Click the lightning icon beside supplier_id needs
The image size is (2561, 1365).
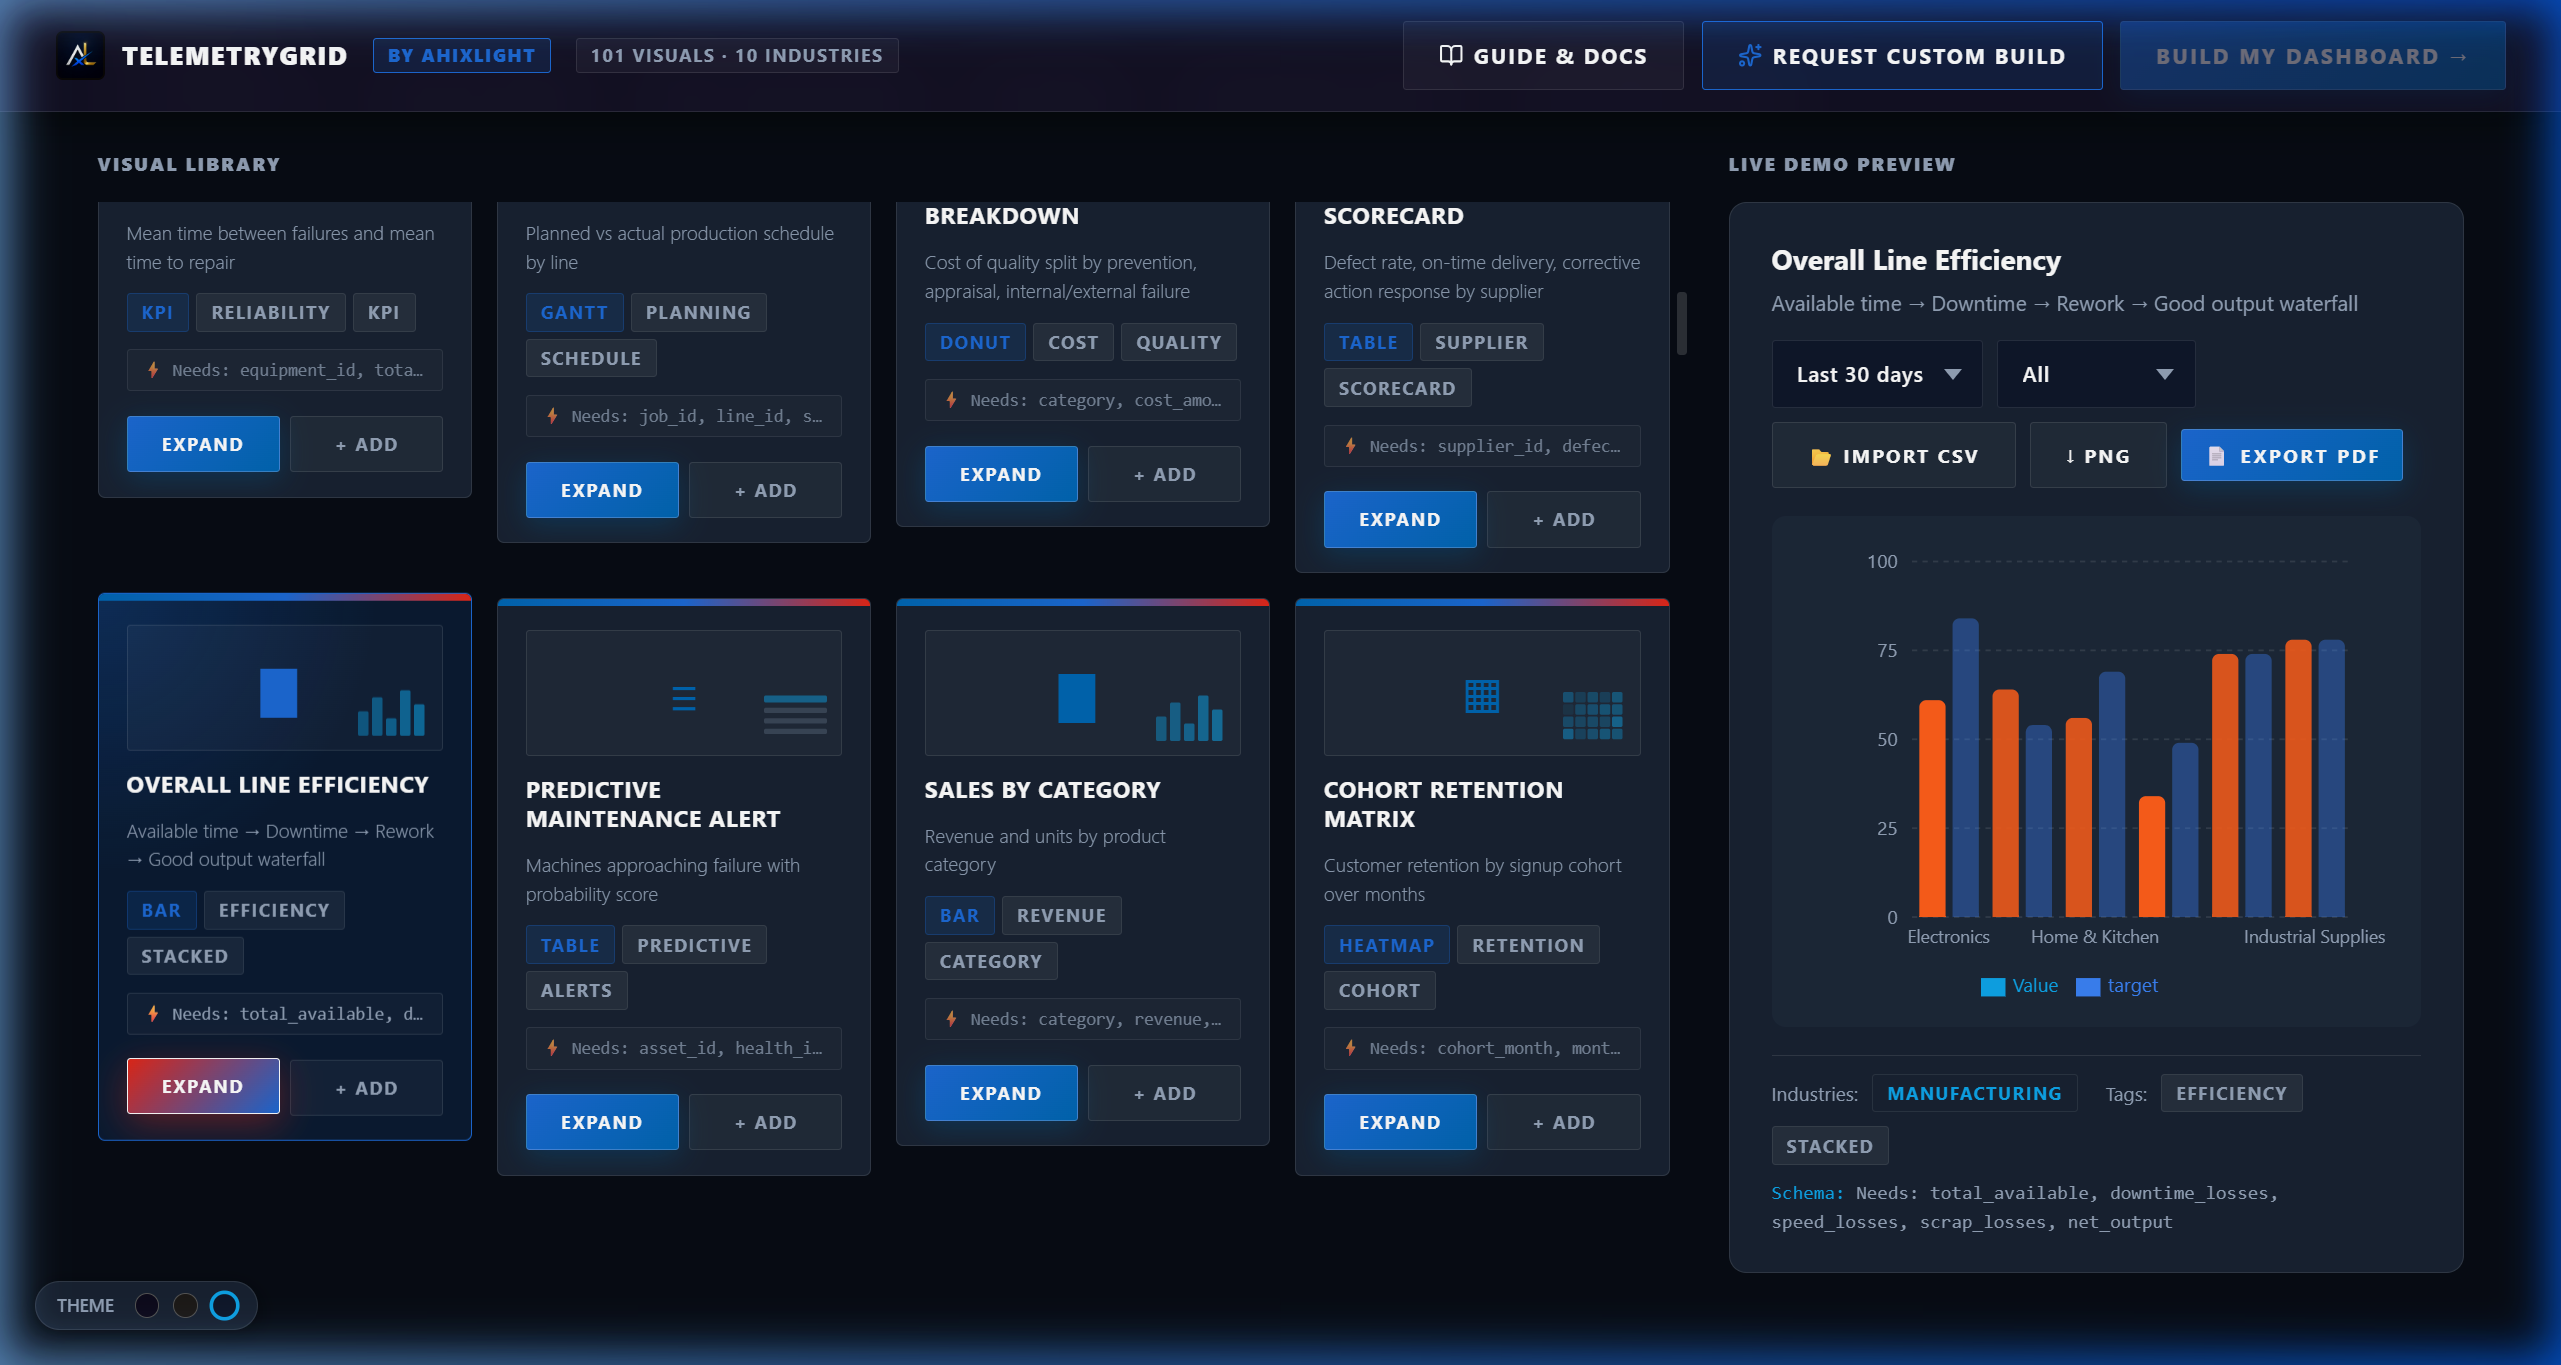(1350, 446)
